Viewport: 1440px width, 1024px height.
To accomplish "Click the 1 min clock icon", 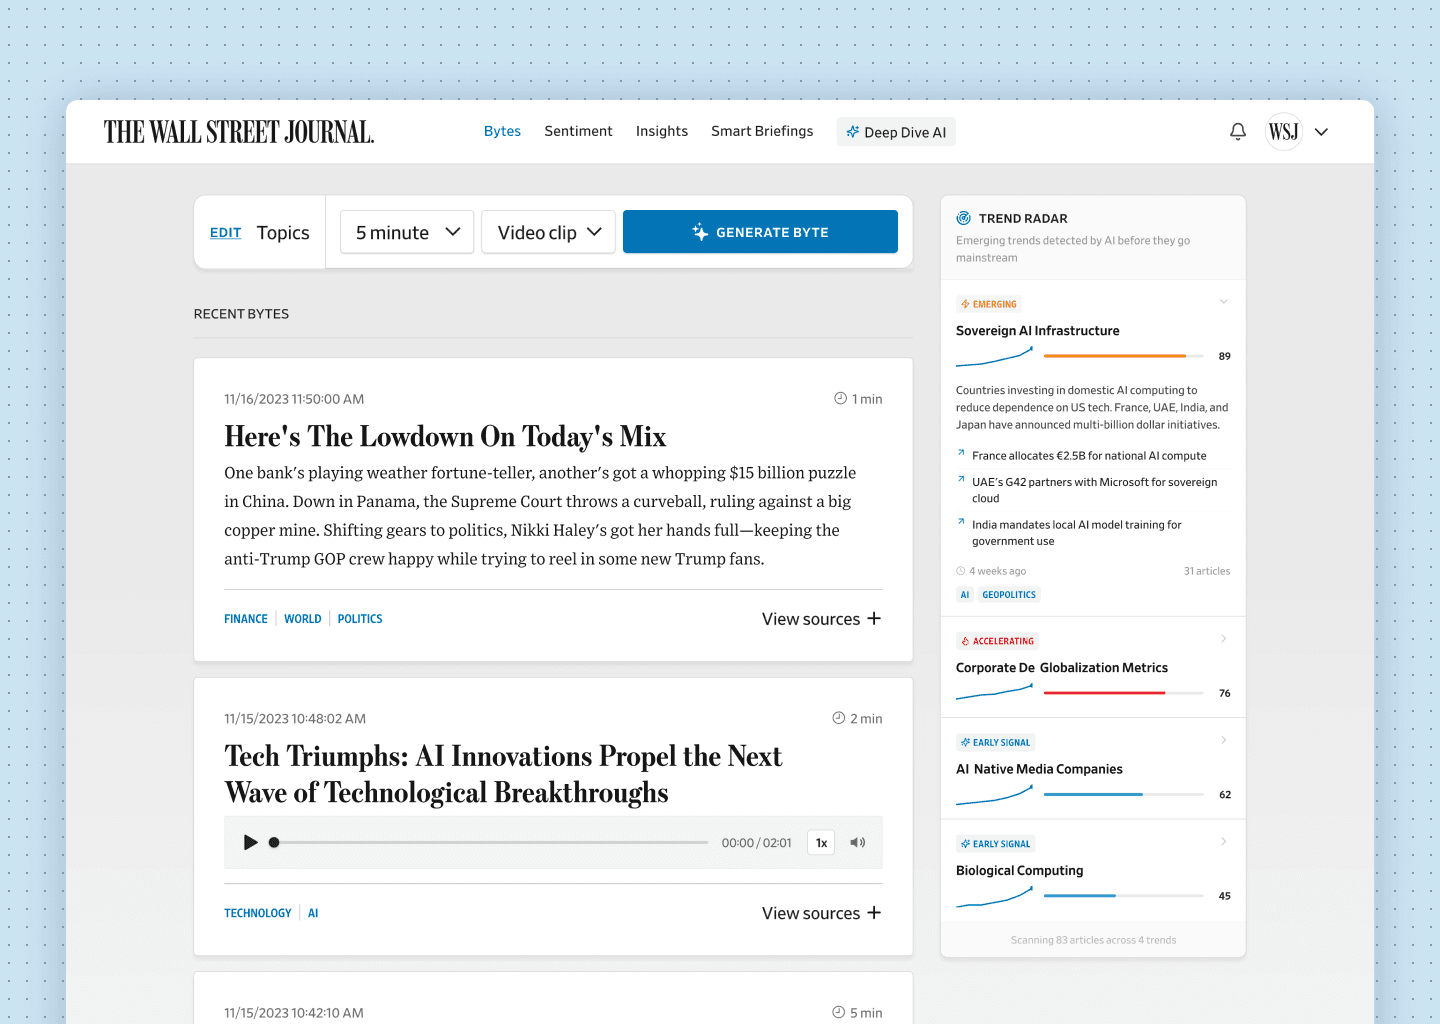I will pyautogui.click(x=840, y=398).
